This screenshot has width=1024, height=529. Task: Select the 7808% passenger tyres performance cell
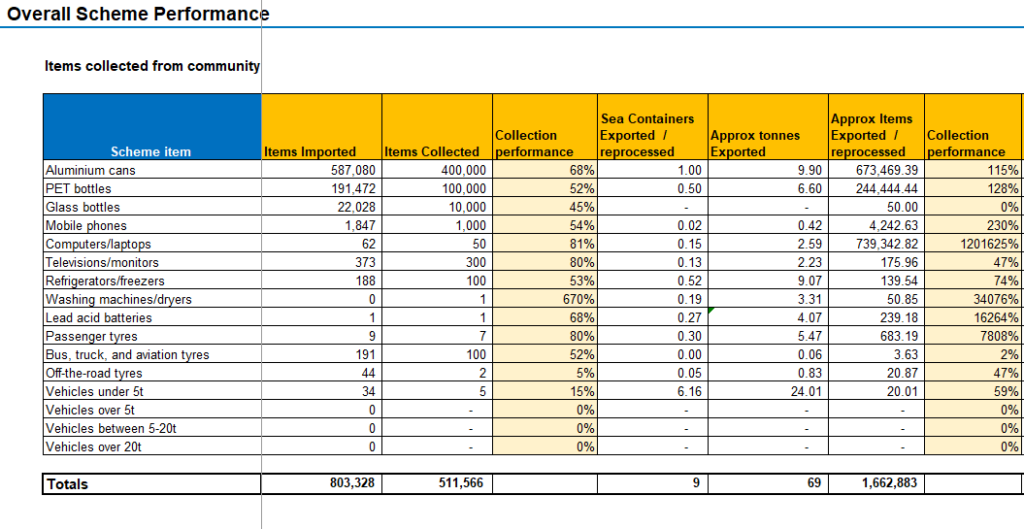pos(973,336)
